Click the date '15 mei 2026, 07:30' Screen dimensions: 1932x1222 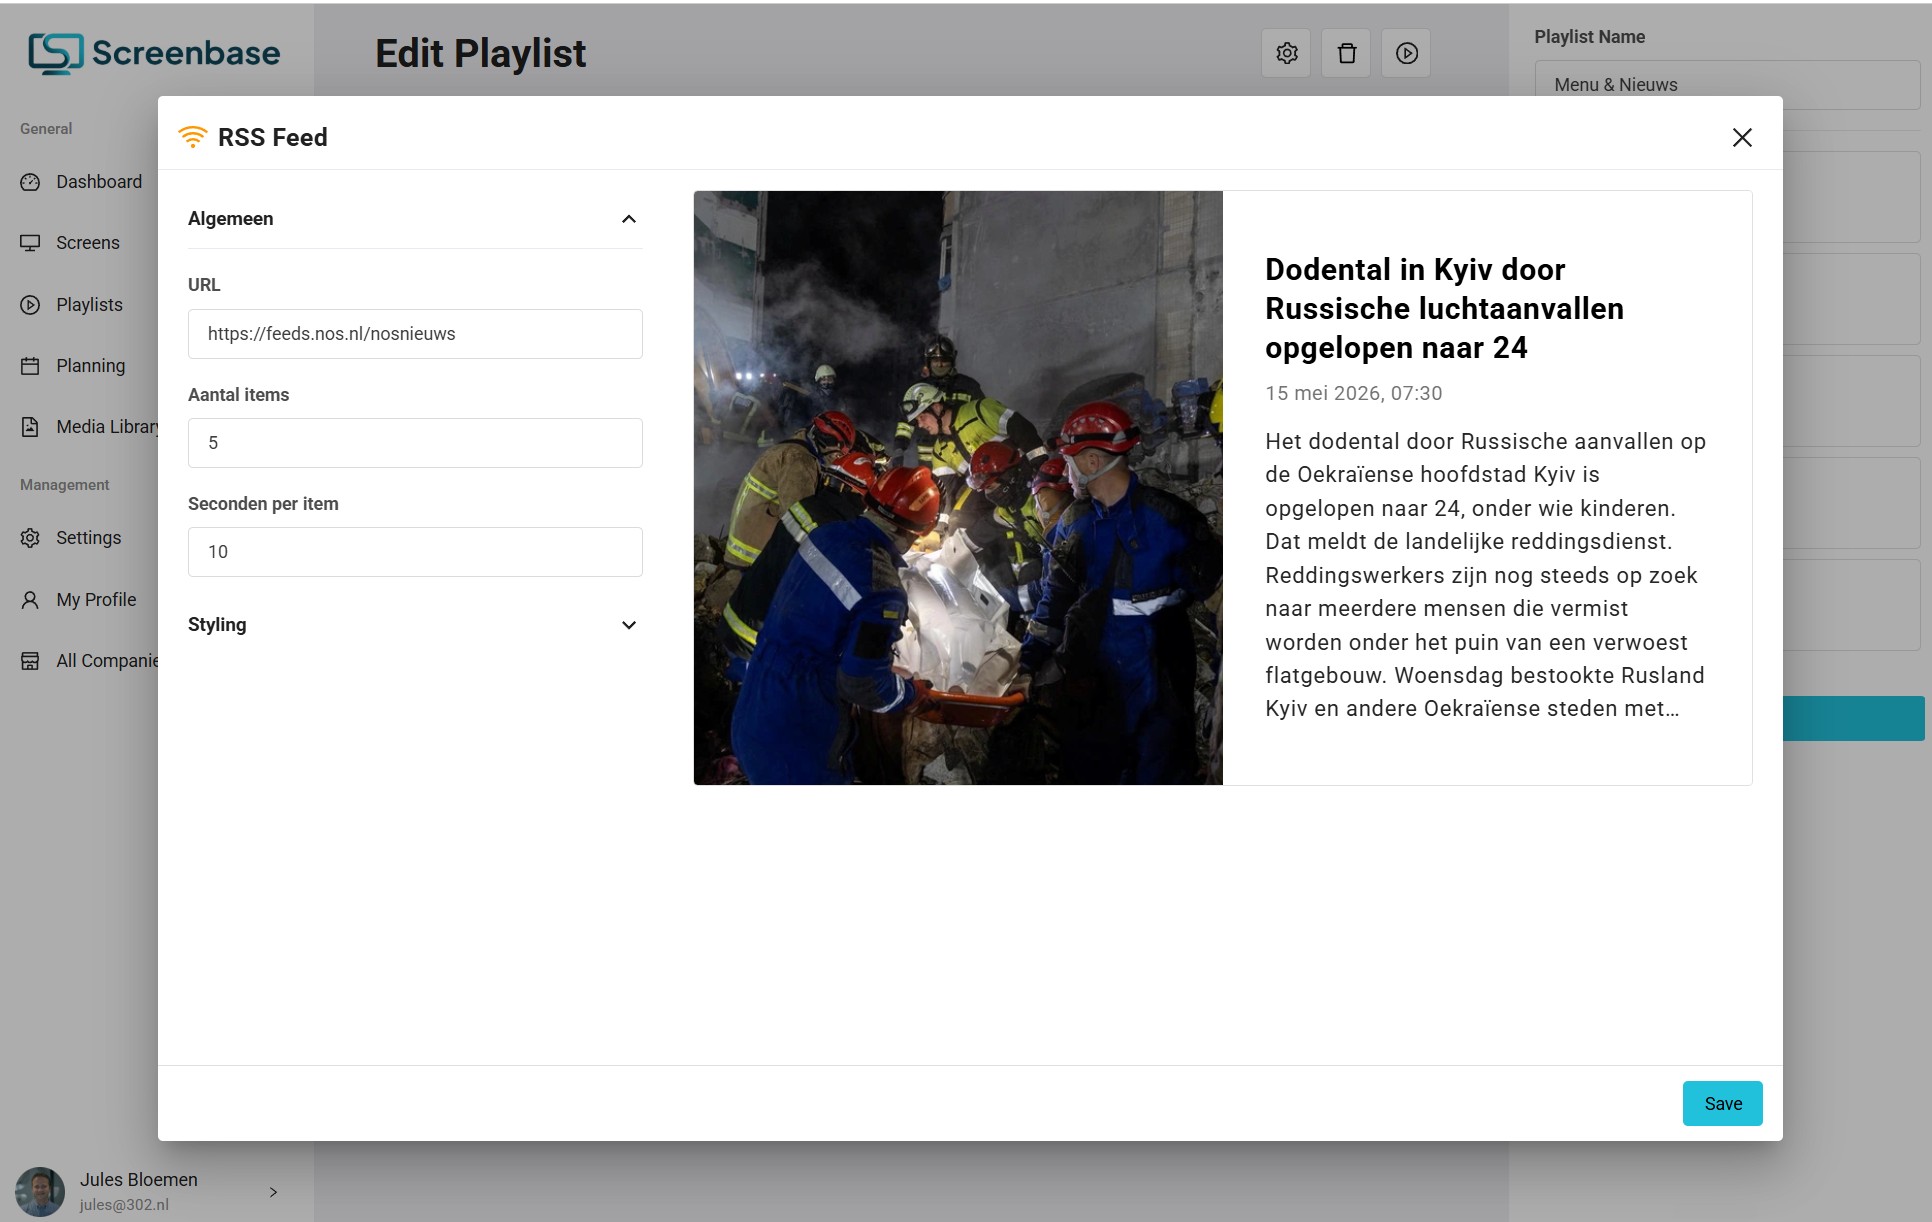click(x=1353, y=393)
